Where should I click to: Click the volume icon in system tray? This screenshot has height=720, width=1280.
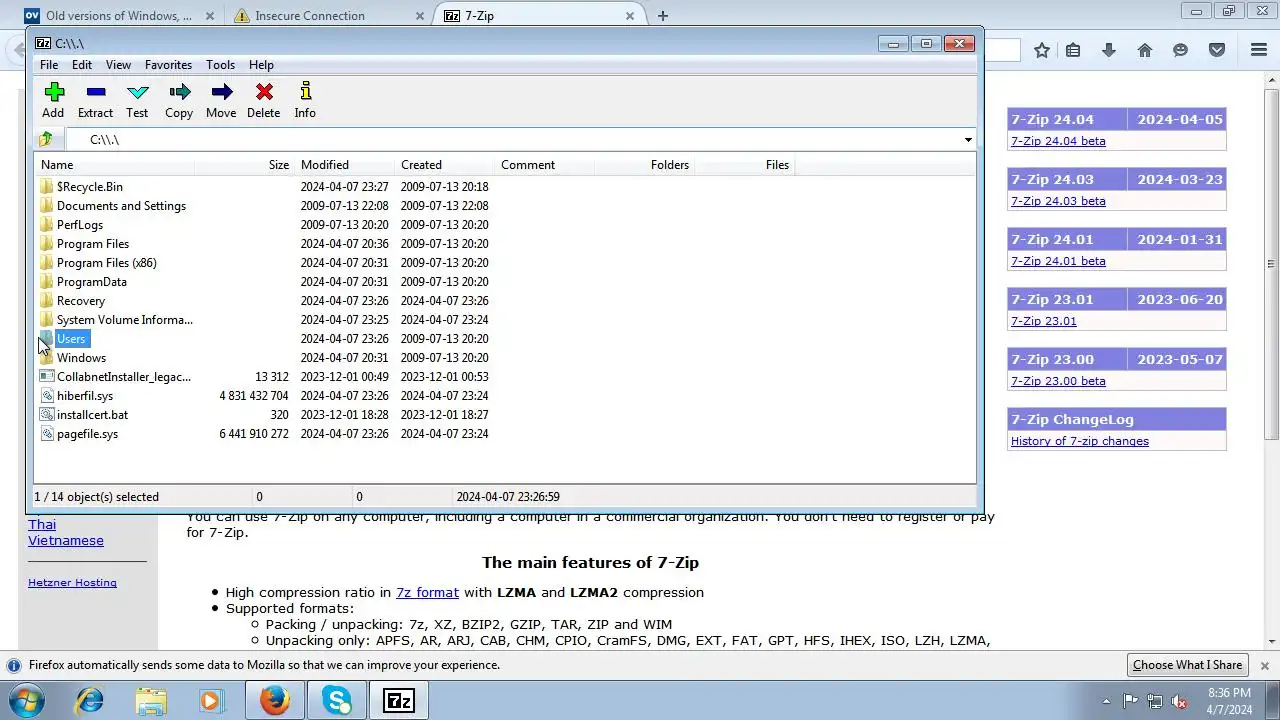coord(1178,701)
